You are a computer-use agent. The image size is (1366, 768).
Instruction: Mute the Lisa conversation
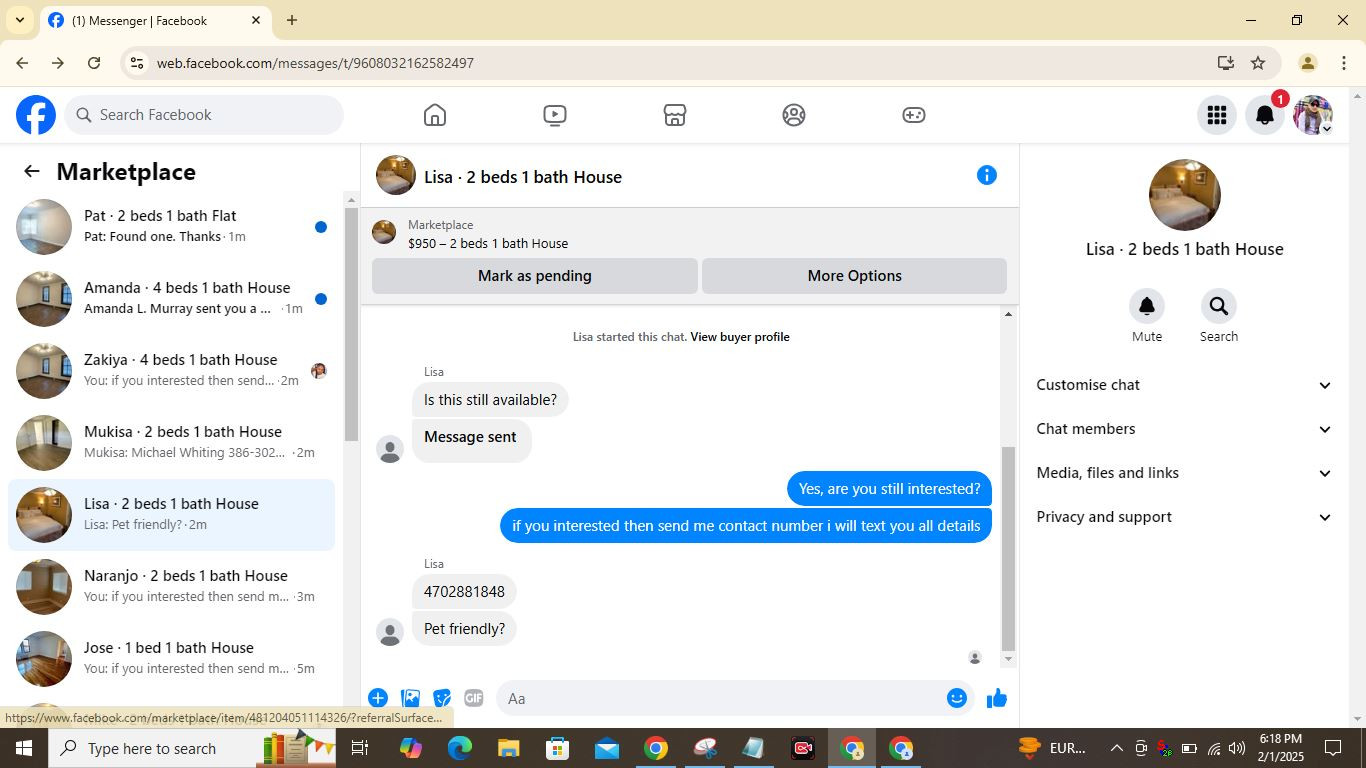1147,306
